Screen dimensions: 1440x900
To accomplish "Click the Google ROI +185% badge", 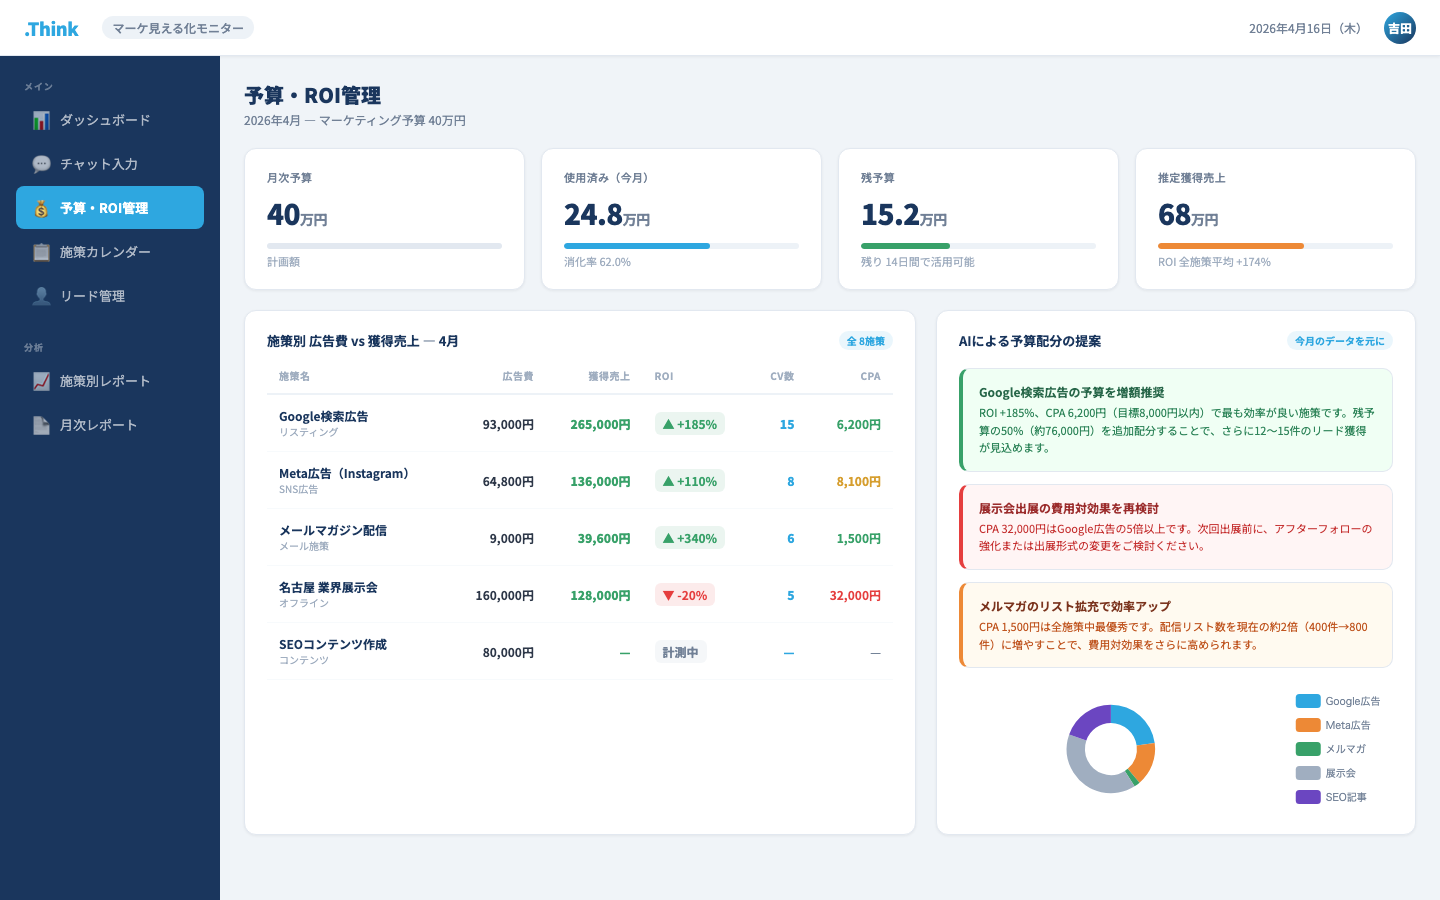I will (690, 424).
